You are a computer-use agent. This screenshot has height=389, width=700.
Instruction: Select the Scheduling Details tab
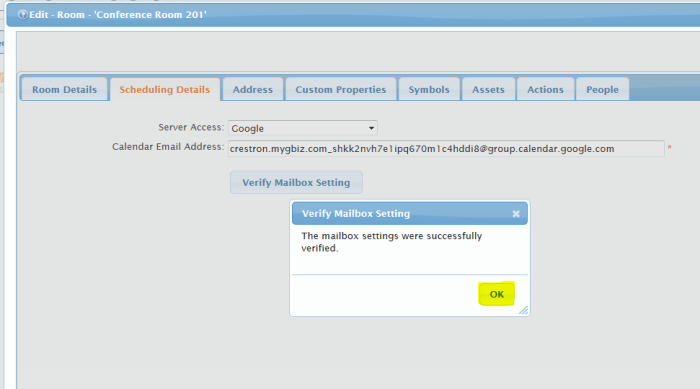point(165,89)
